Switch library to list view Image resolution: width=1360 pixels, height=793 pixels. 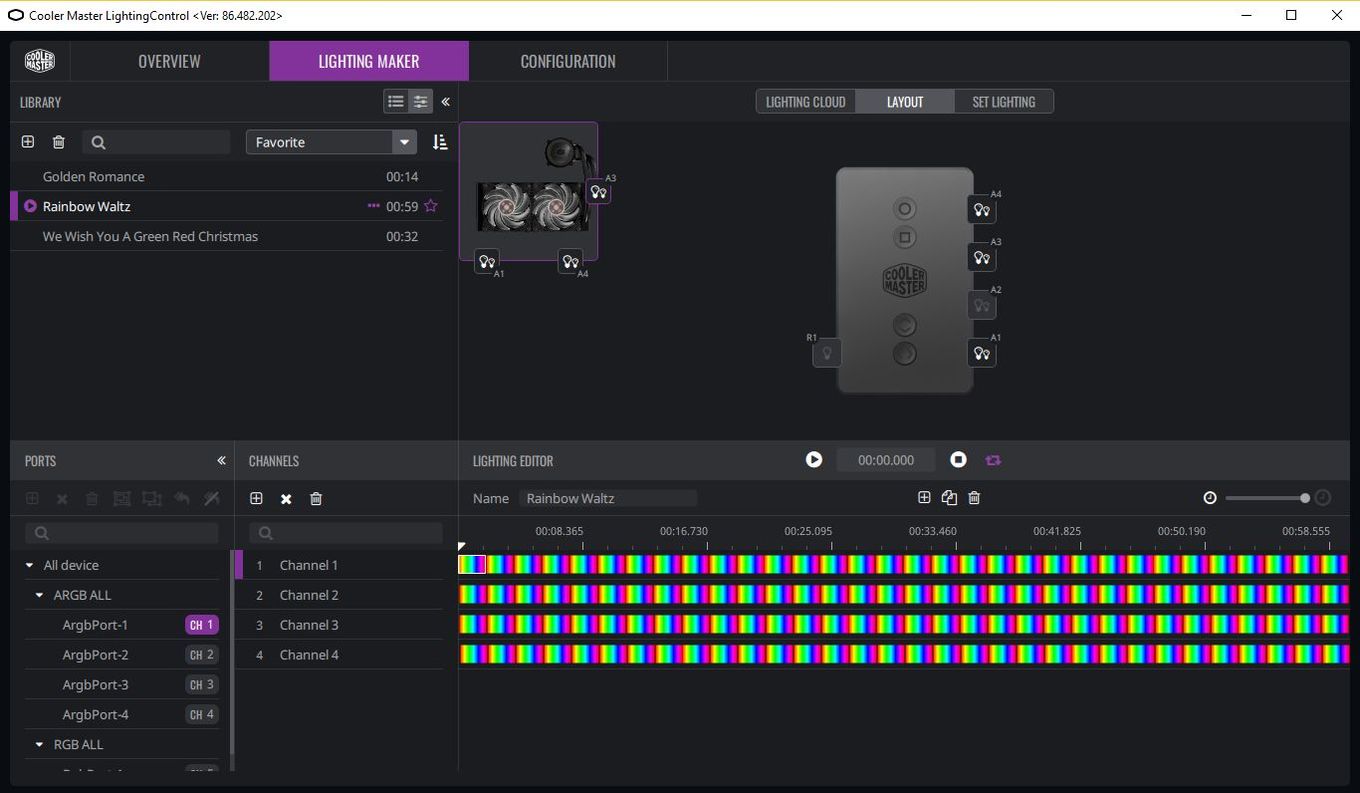click(x=396, y=102)
